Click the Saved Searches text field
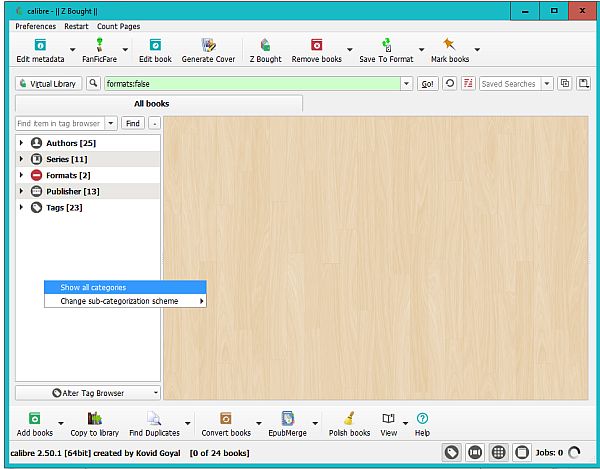This screenshot has height=469, width=600. (510, 83)
